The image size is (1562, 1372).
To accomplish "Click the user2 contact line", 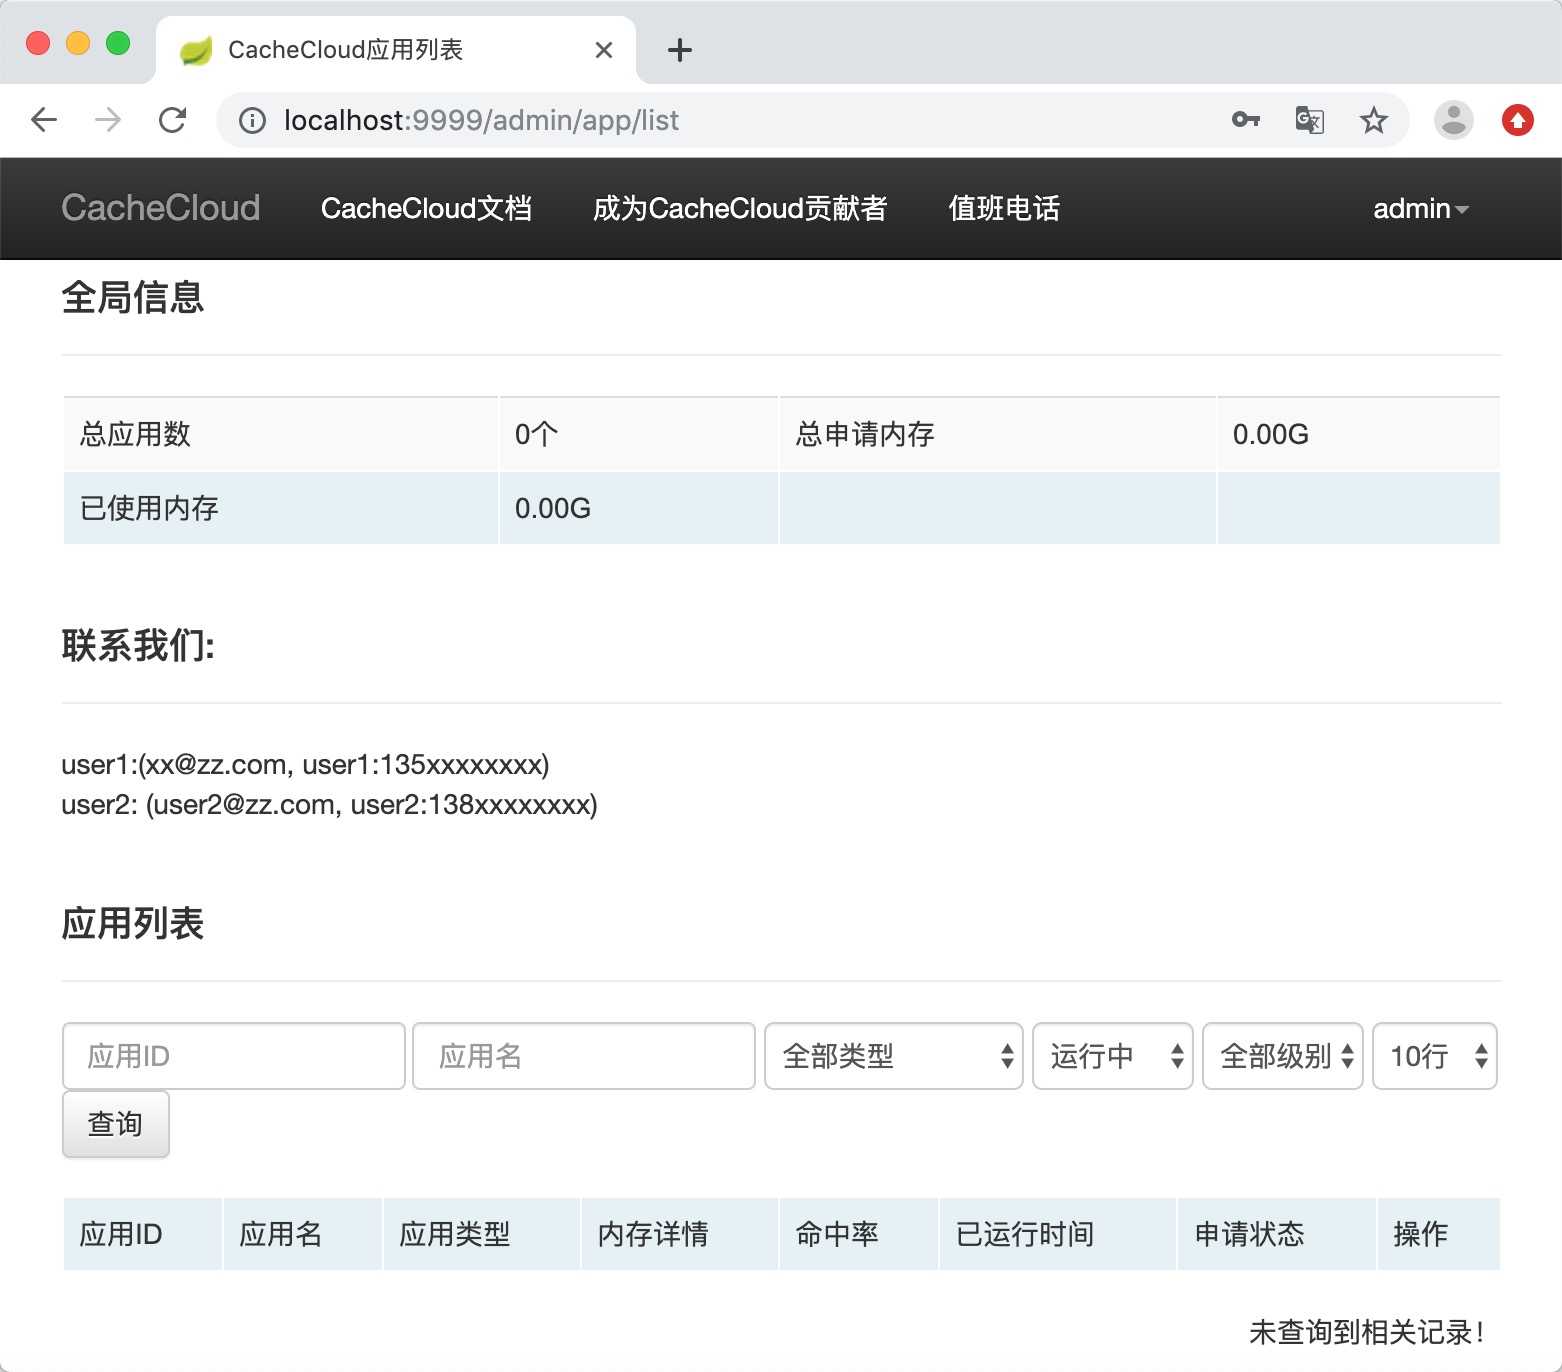I will tap(330, 805).
